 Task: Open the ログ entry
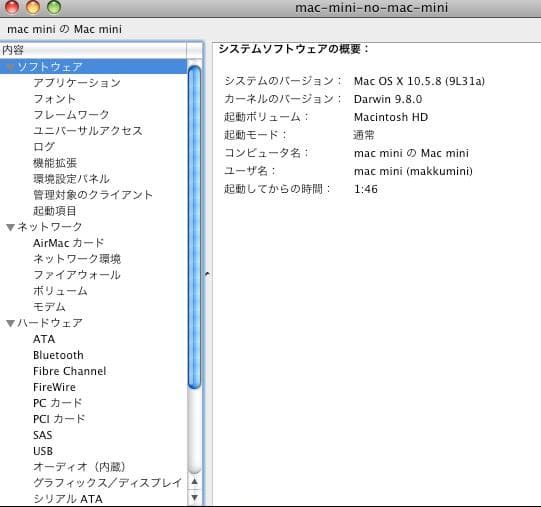44,147
